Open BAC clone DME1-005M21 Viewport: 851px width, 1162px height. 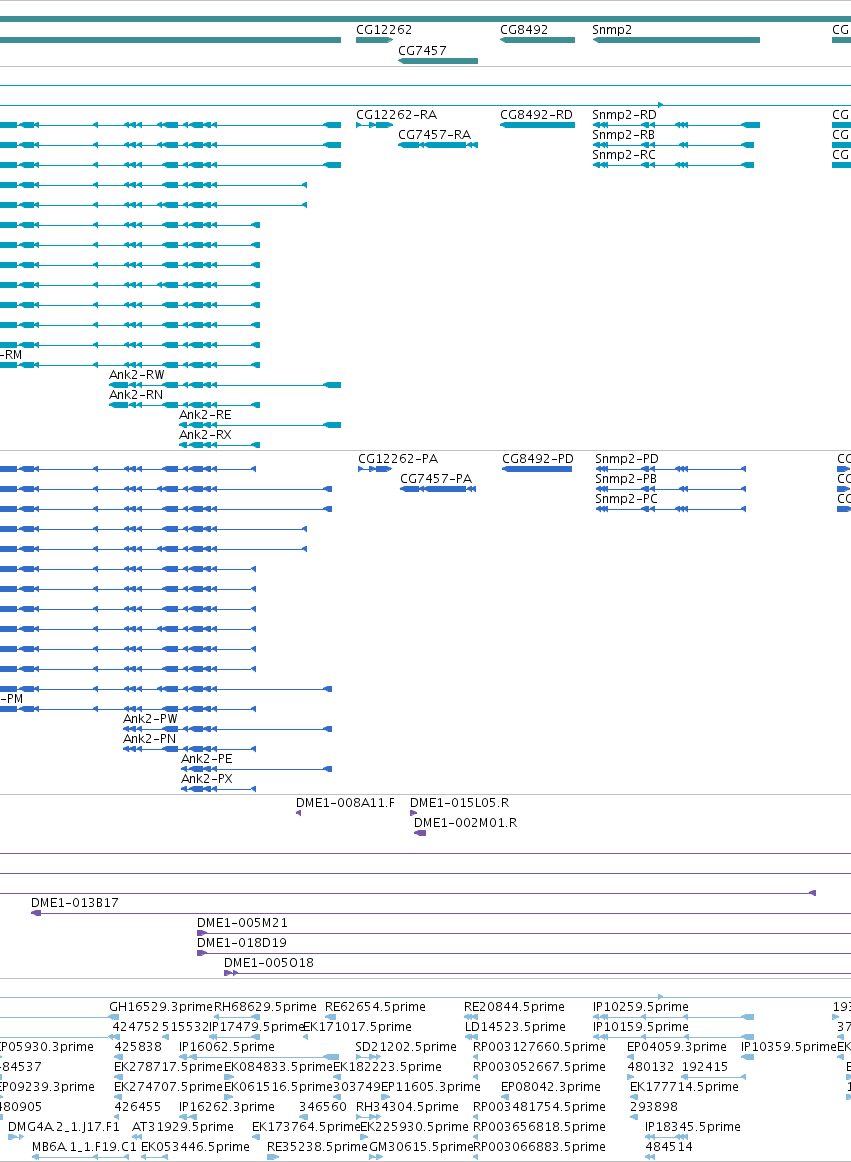click(x=242, y=923)
